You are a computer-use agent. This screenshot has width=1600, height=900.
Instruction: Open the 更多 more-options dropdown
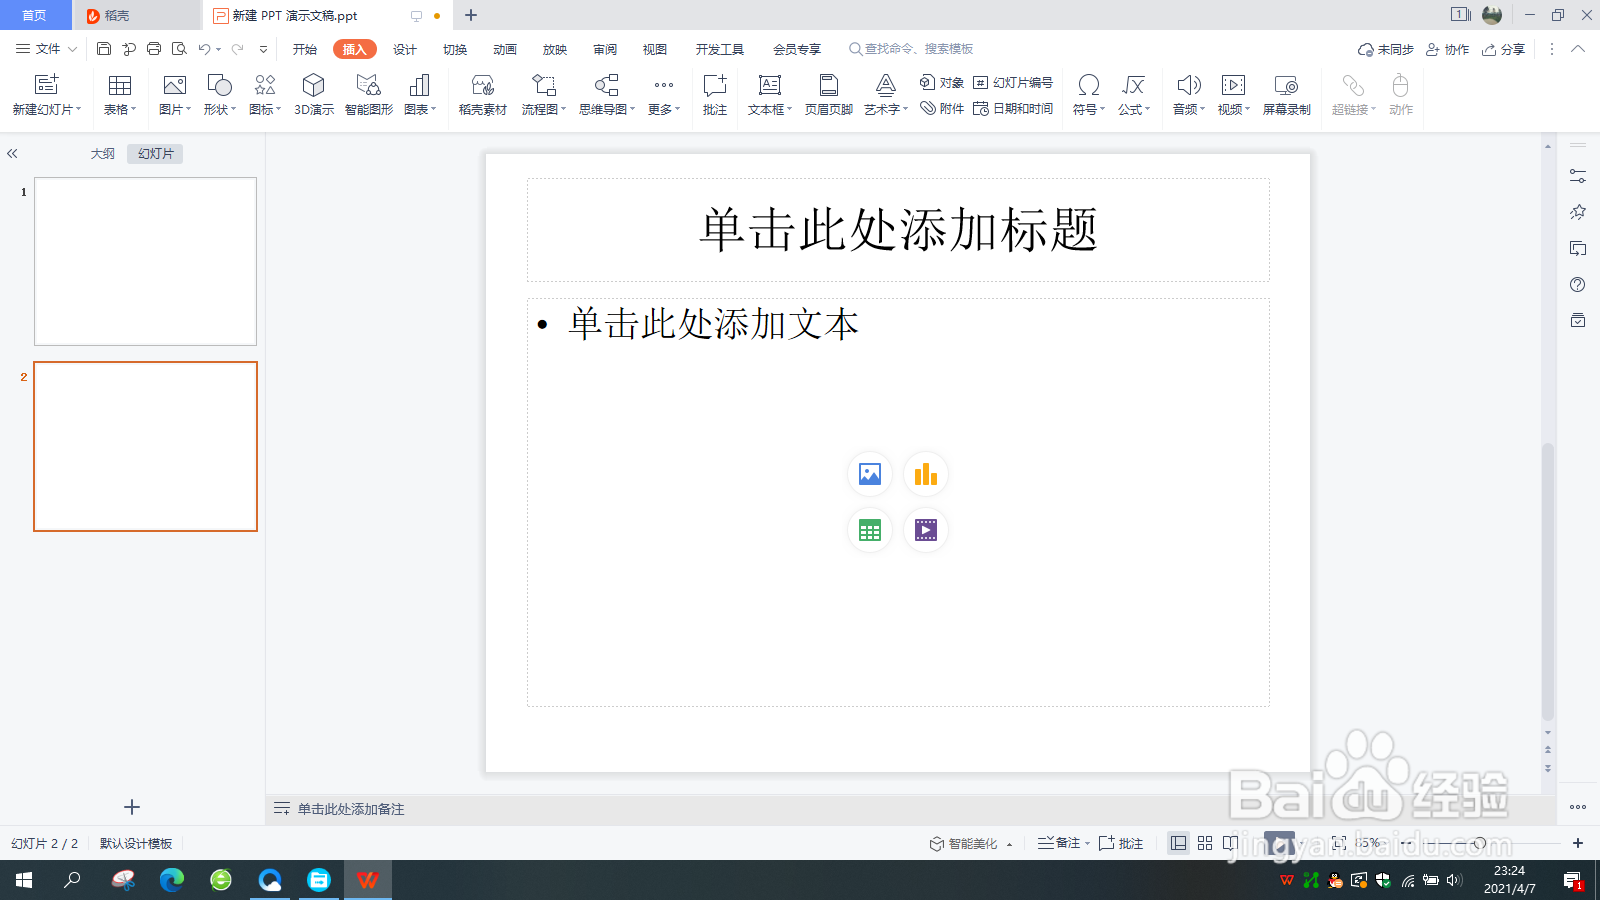[x=662, y=95]
